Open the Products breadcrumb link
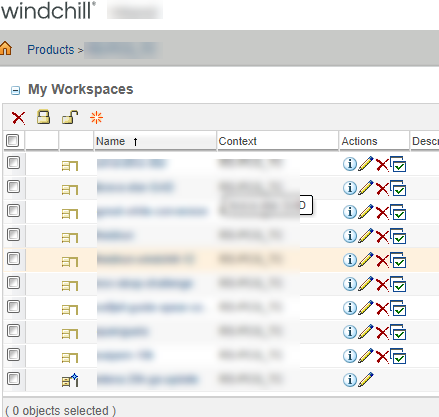This screenshot has width=439, height=417. (x=51, y=50)
